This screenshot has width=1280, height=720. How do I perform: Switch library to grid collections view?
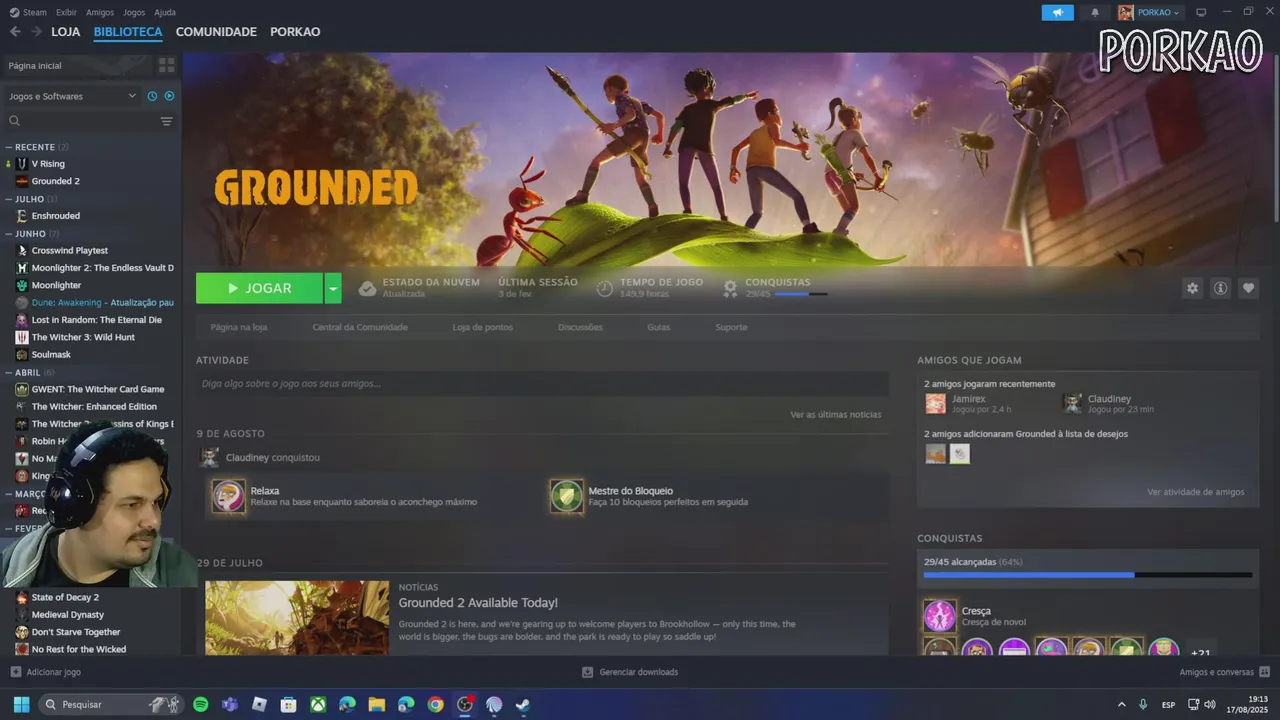[167, 65]
